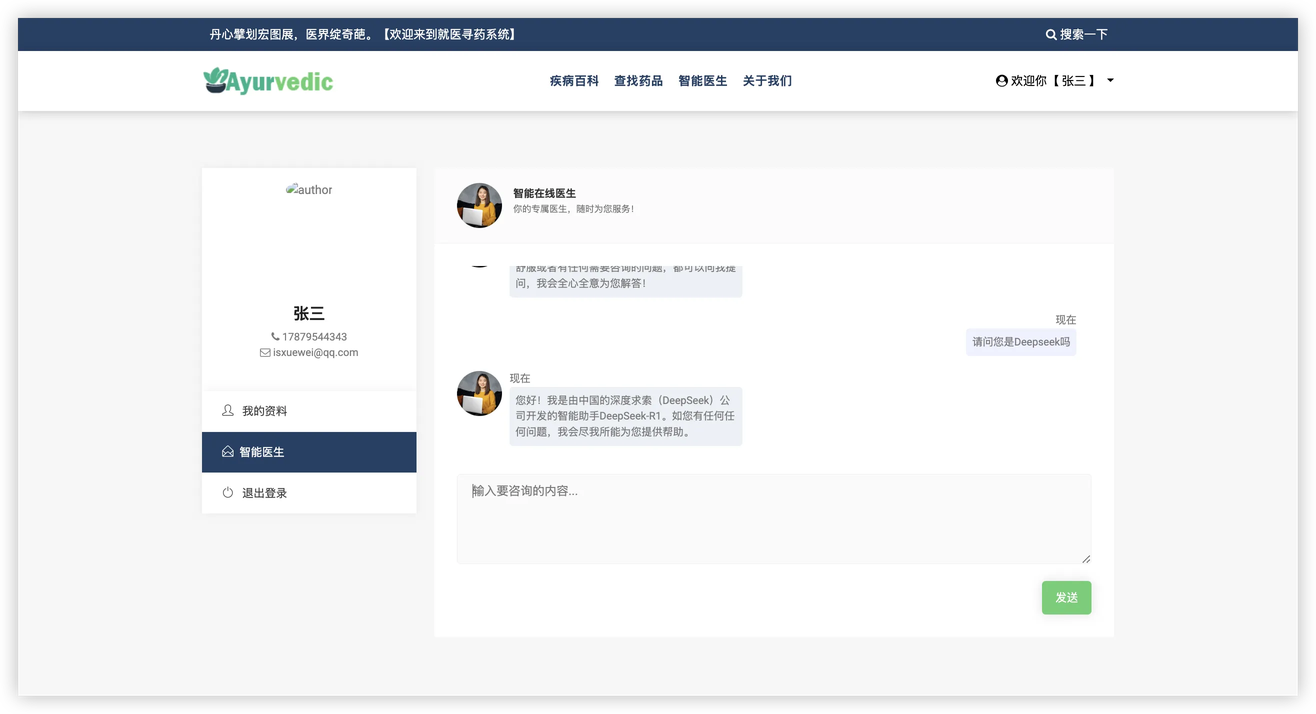Click the doctor avatar in chat header

click(x=479, y=205)
